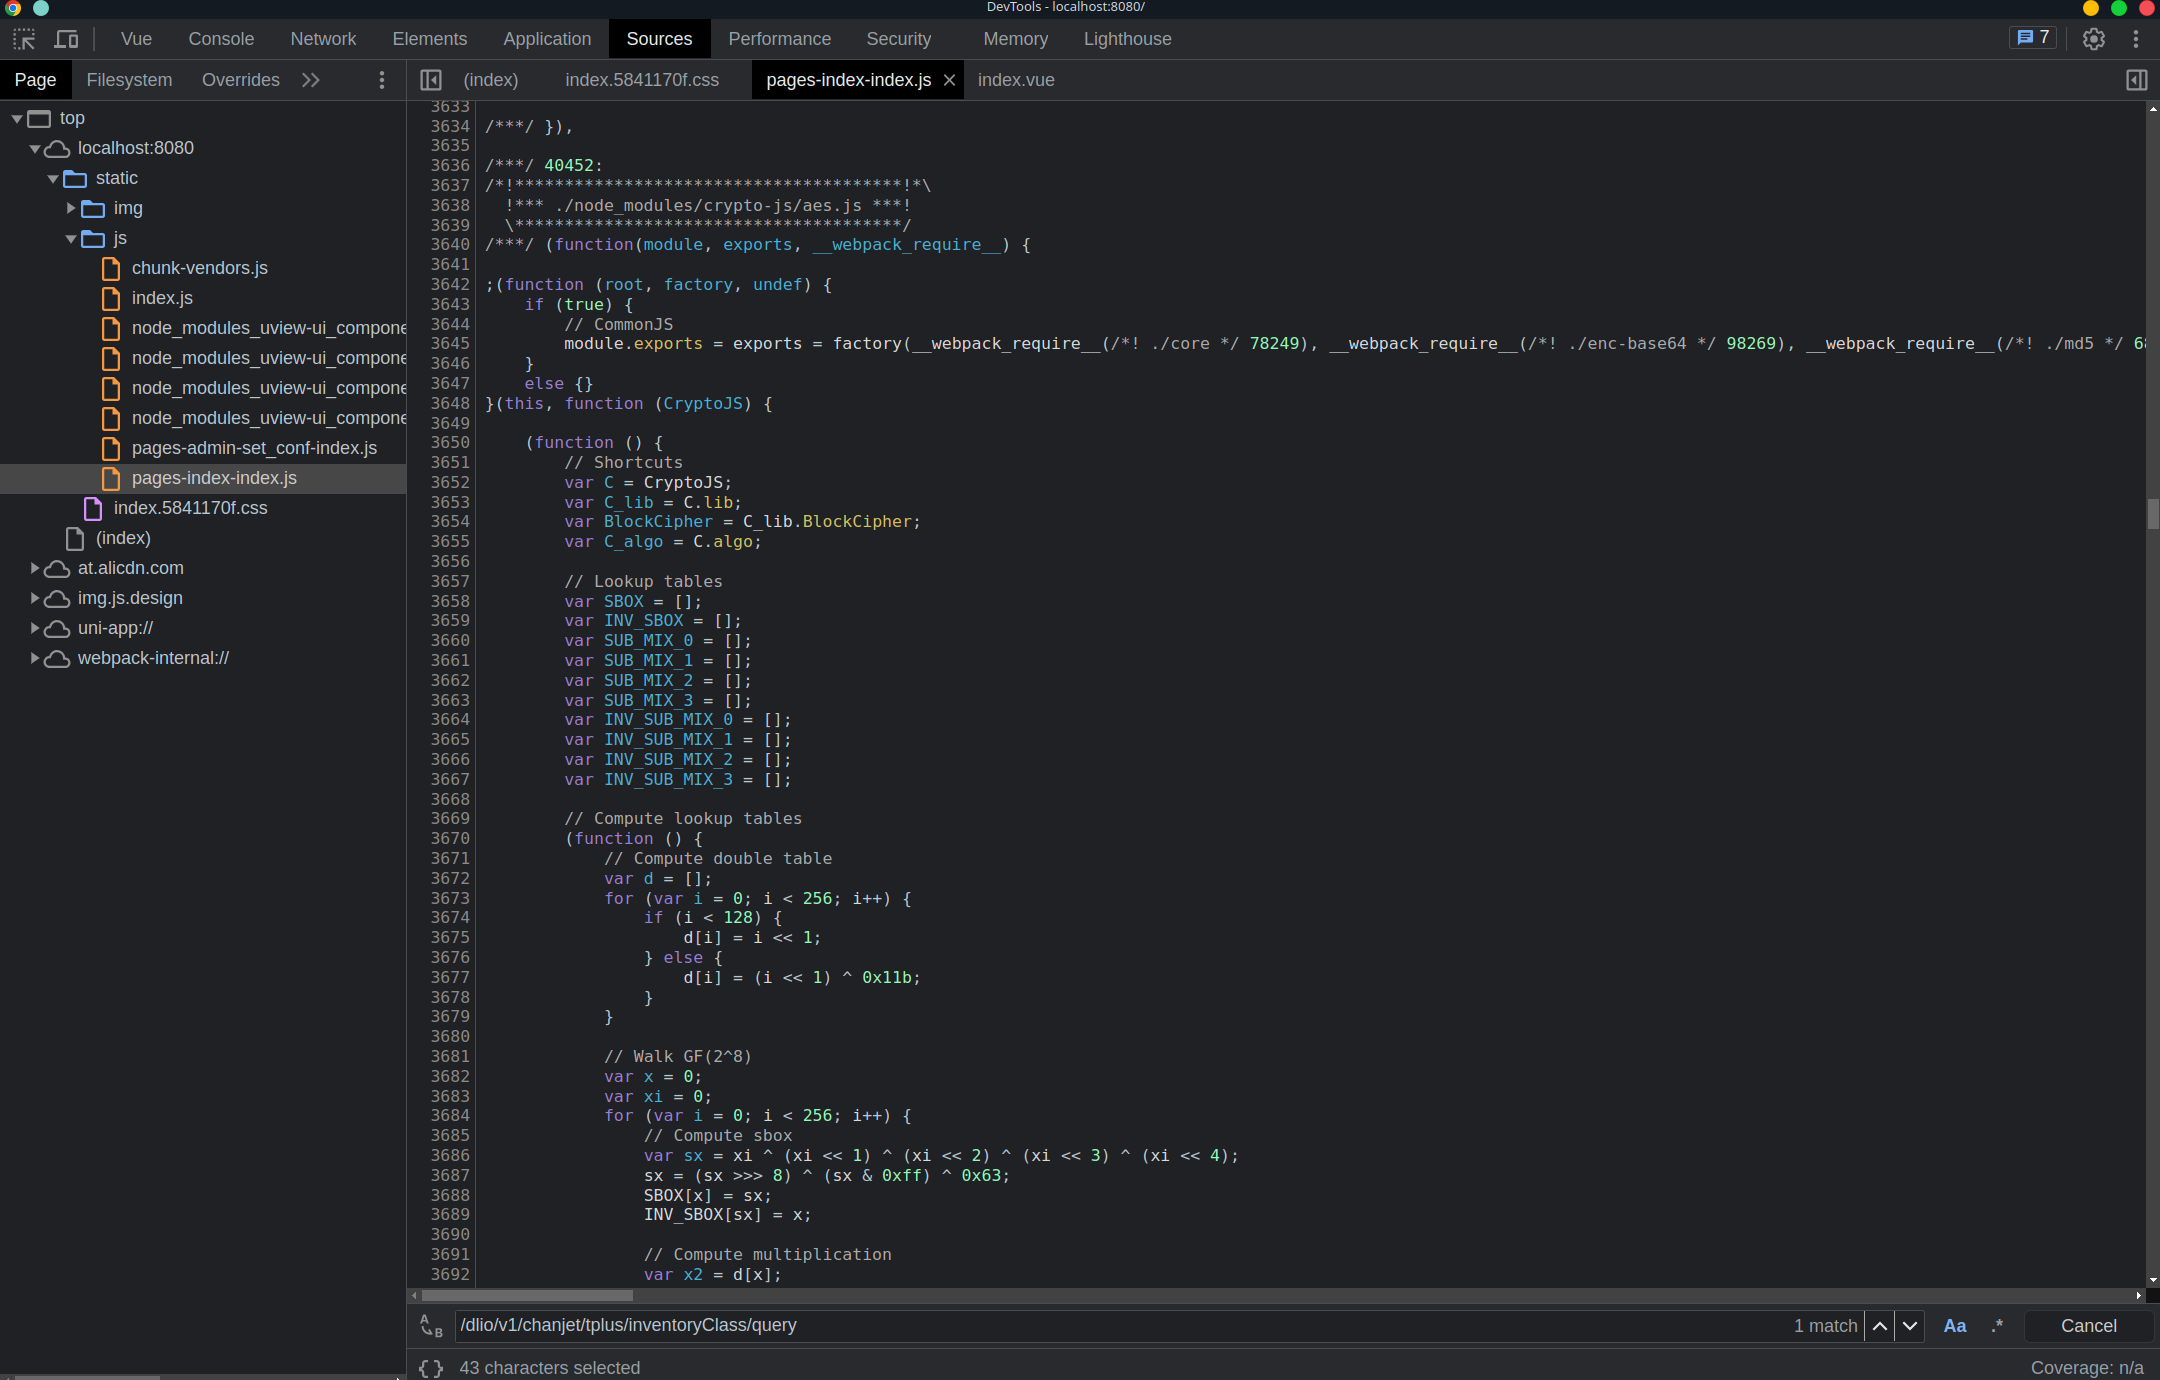Open the index.vue editor tab

1016,80
